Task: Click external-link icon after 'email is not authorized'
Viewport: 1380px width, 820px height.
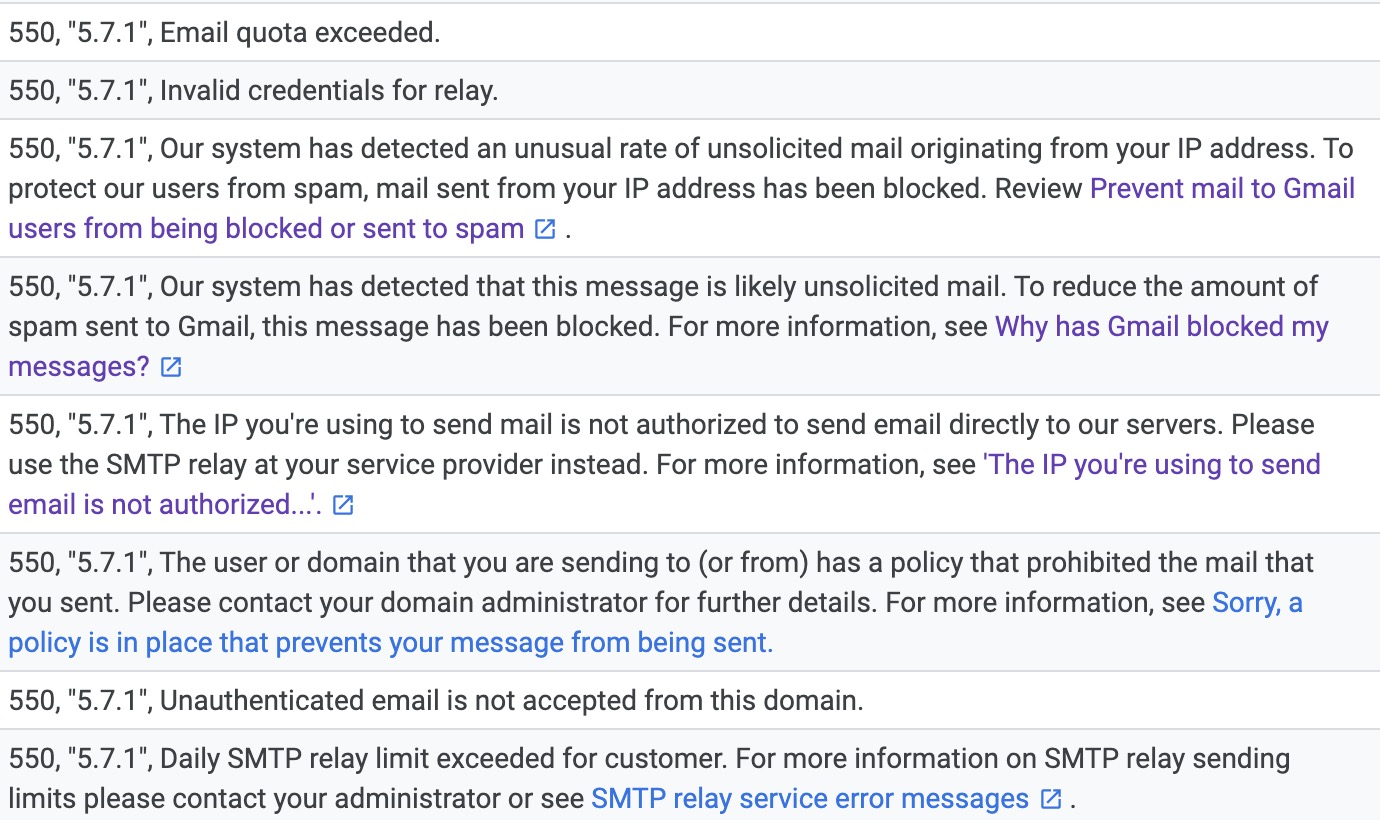Action: [343, 505]
